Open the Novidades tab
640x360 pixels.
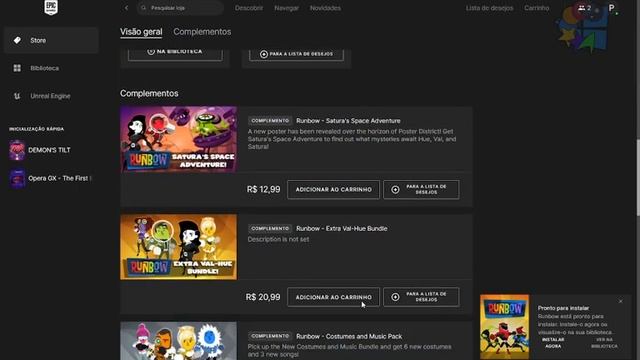click(x=325, y=8)
